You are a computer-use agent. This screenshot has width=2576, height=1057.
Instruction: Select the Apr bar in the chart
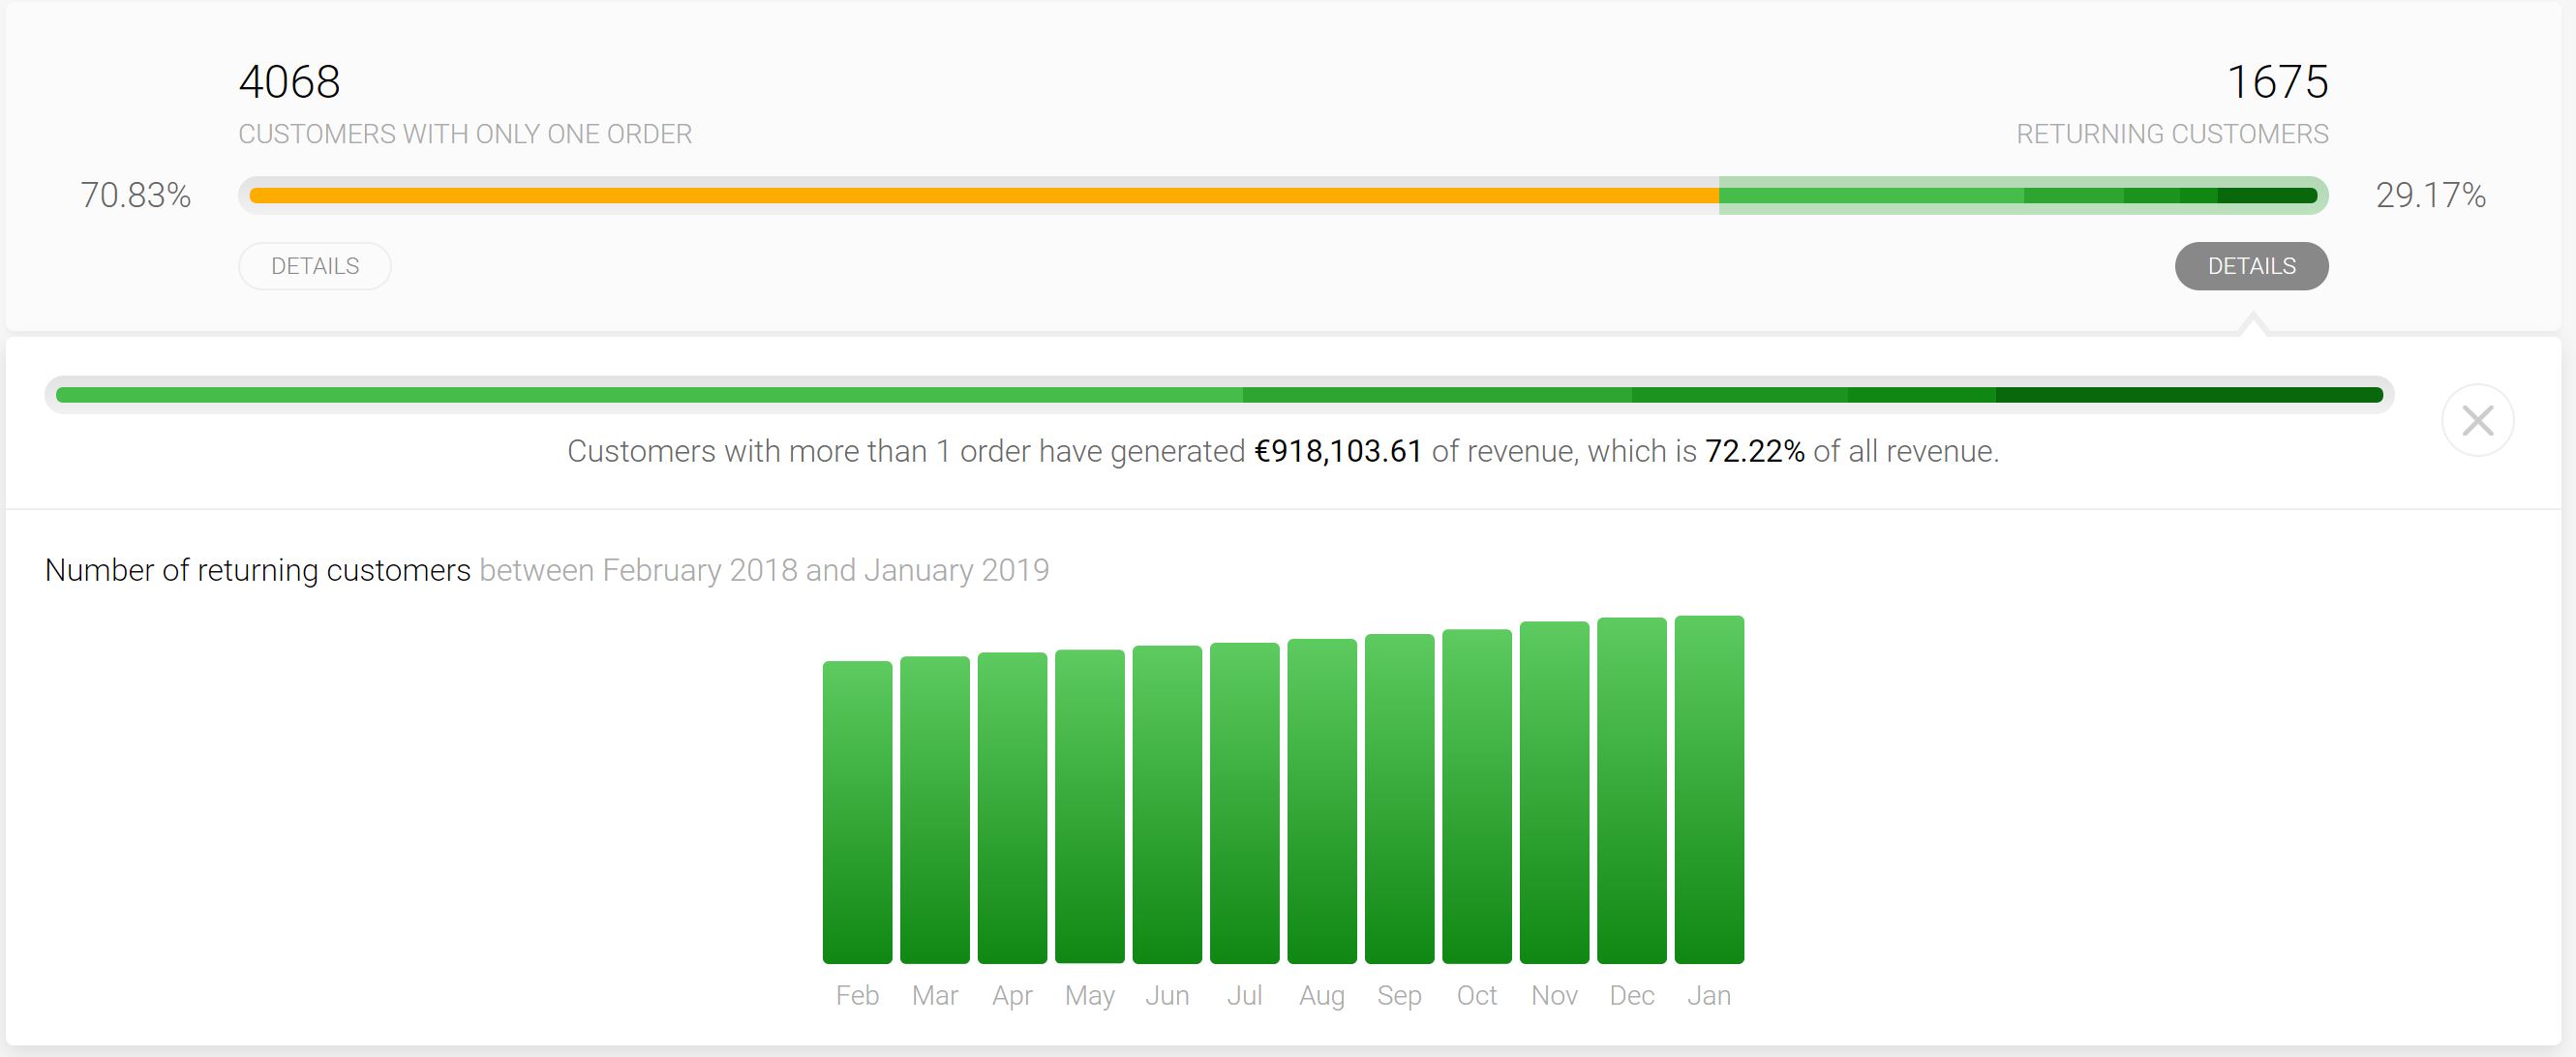tap(1012, 808)
